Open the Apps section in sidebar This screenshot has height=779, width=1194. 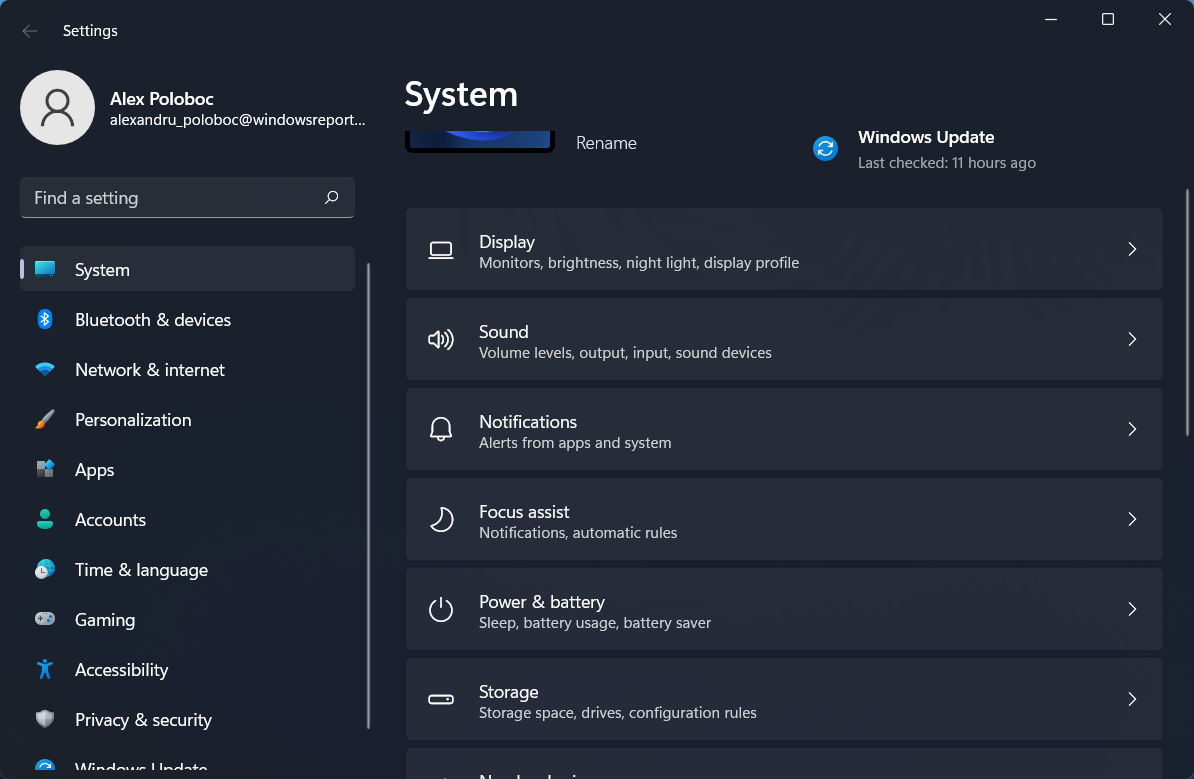[x=95, y=470]
